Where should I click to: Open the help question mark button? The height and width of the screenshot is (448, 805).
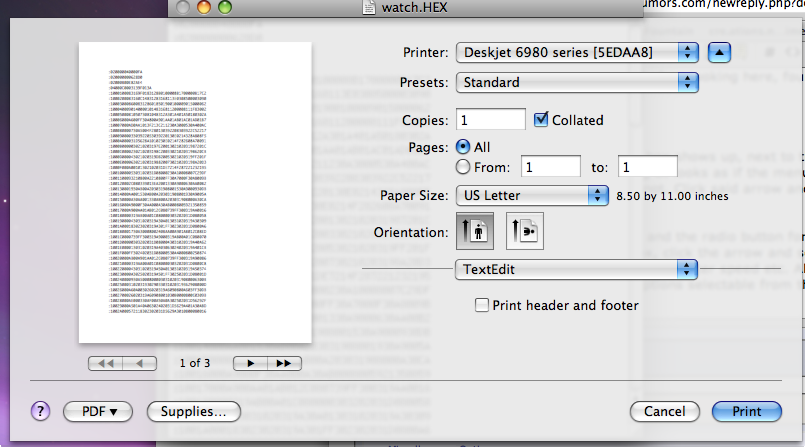pyautogui.click(x=41, y=411)
